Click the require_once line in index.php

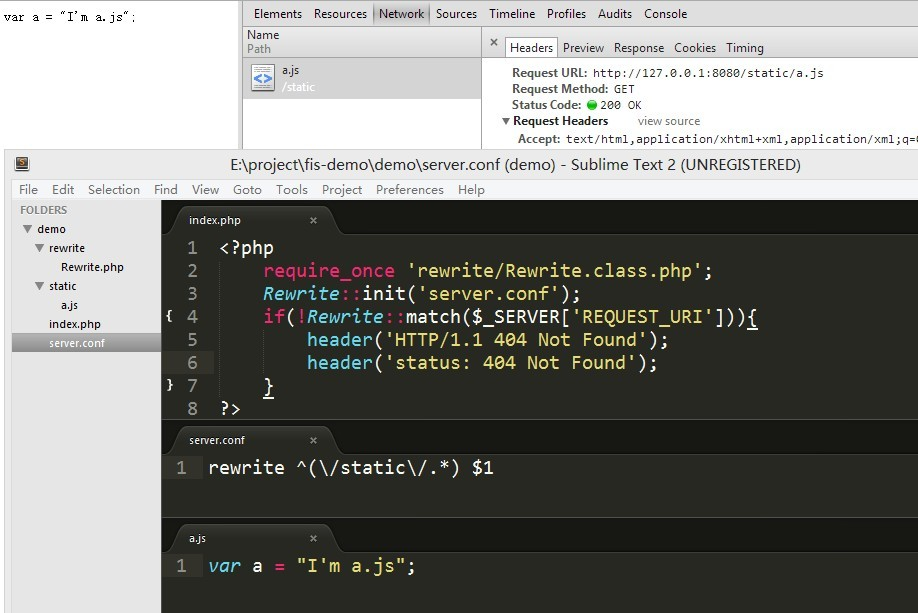487,270
